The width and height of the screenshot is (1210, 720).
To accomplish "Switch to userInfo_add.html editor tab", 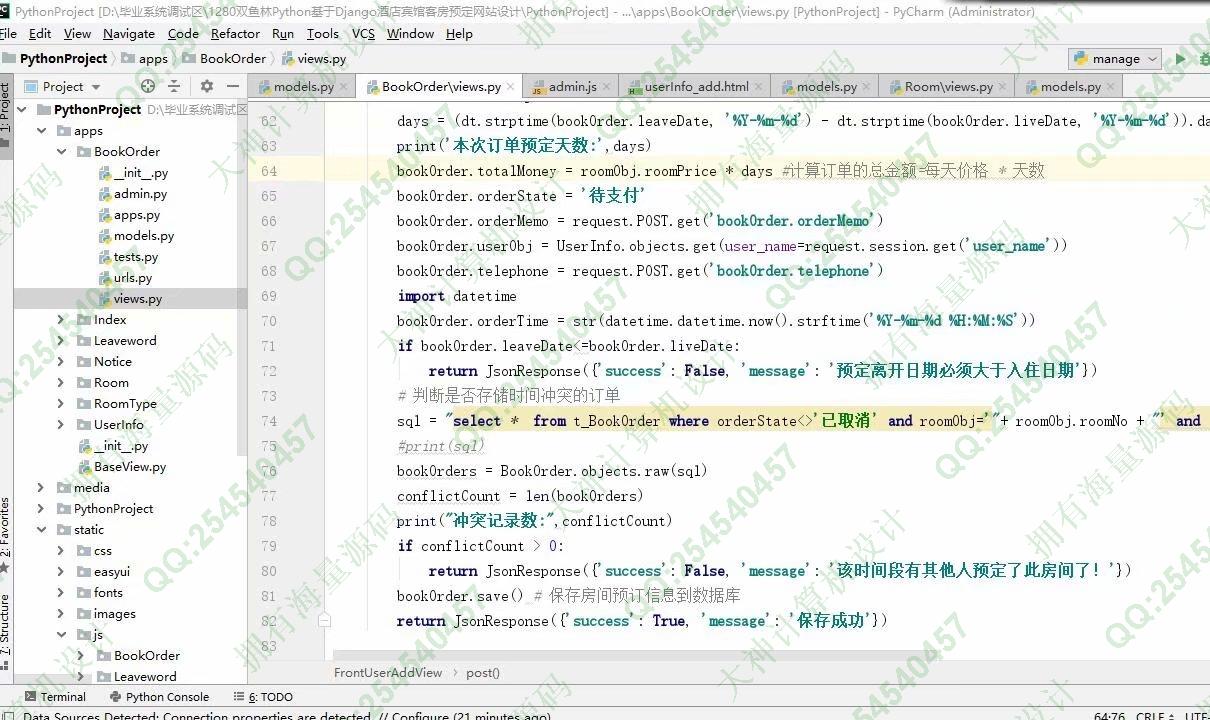I will pyautogui.click(x=695, y=86).
